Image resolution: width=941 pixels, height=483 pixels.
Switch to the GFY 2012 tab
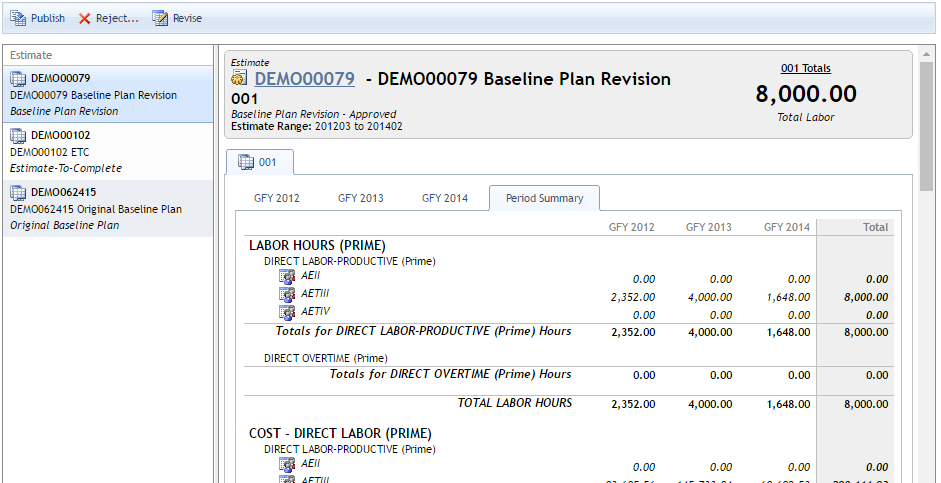[x=277, y=198]
